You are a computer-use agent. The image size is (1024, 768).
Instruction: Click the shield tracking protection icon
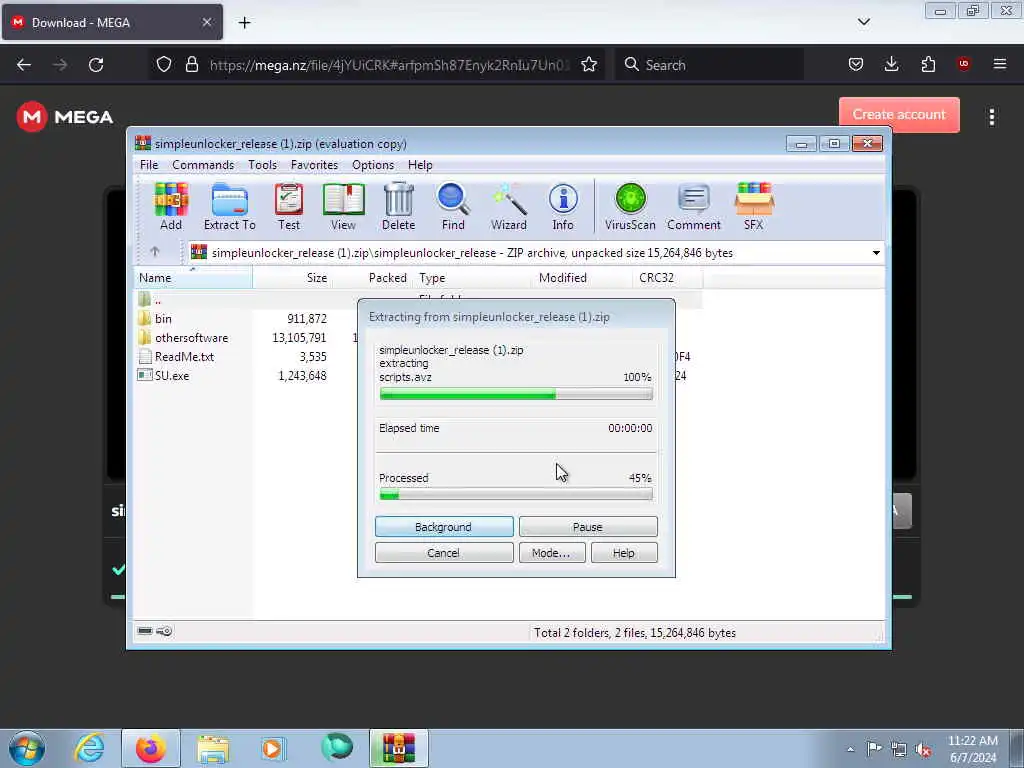click(x=164, y=65)
